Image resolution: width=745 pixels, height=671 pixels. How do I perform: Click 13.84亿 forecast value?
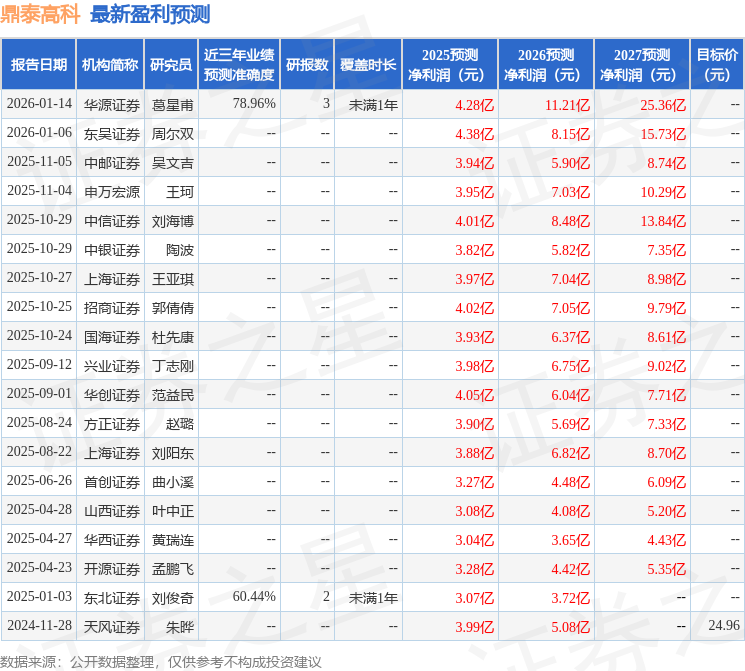[663, 221]
